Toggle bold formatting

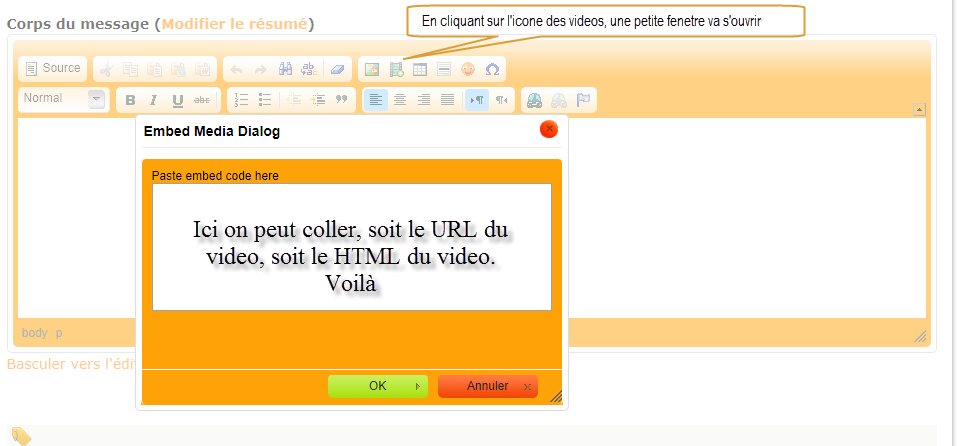tap(130, 100)
